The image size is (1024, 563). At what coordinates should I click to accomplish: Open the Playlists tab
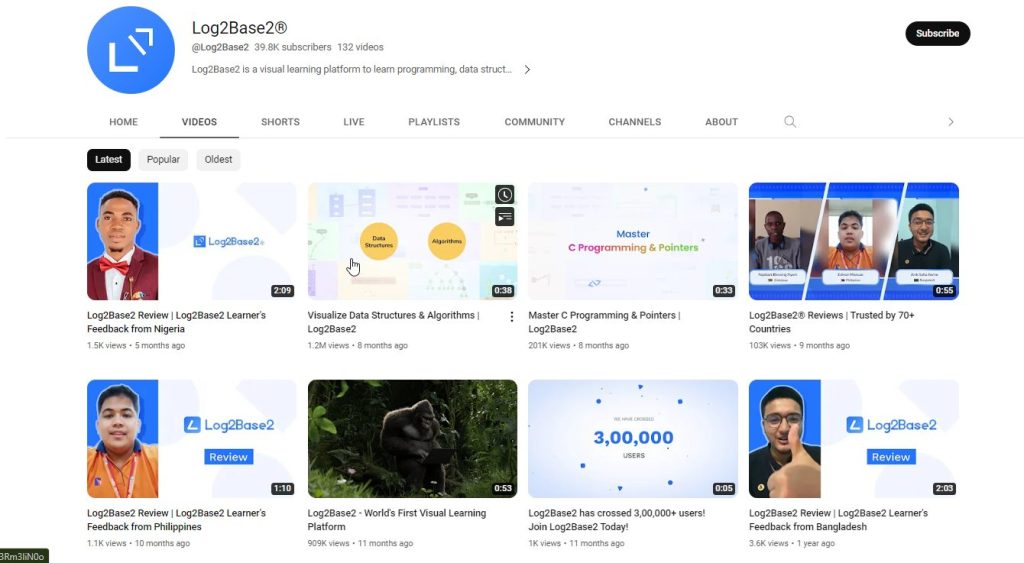click(434, 122)
